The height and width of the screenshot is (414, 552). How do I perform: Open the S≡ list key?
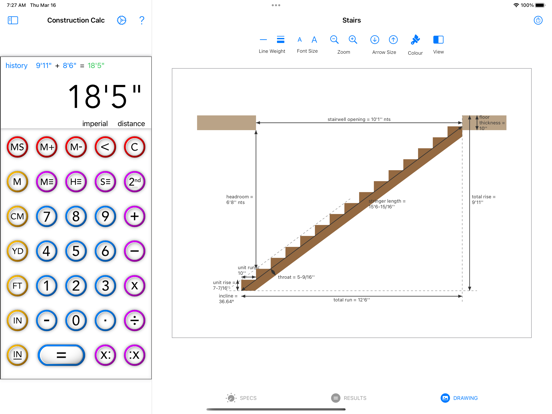click(105, 182)
